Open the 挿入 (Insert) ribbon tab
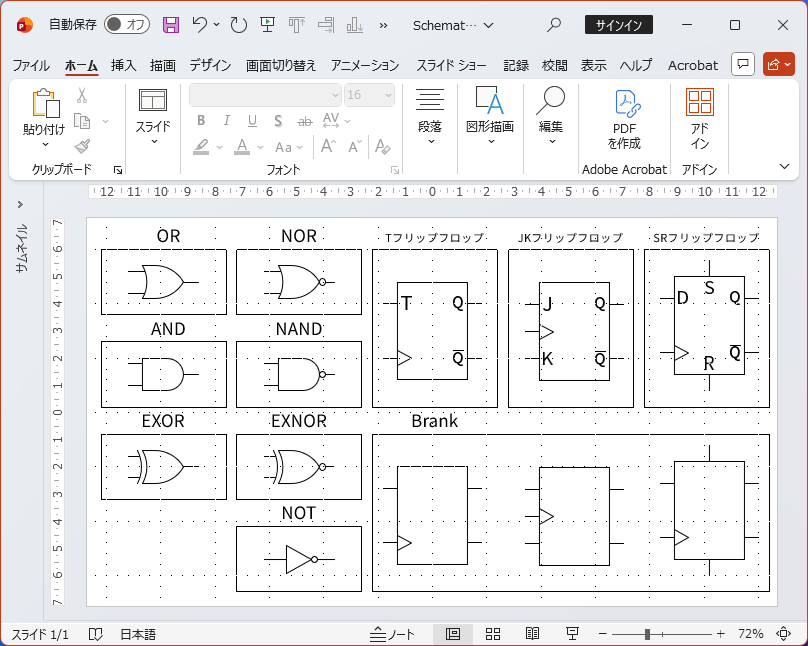The image size is (808, 646). click(x=124, y=65)
